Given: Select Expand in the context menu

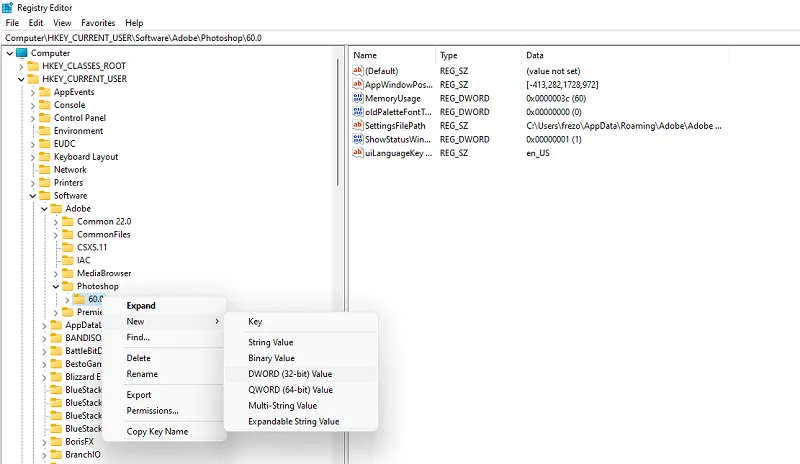Looking at the screenshot, I should pyautogui.click(x=164, y=305).
